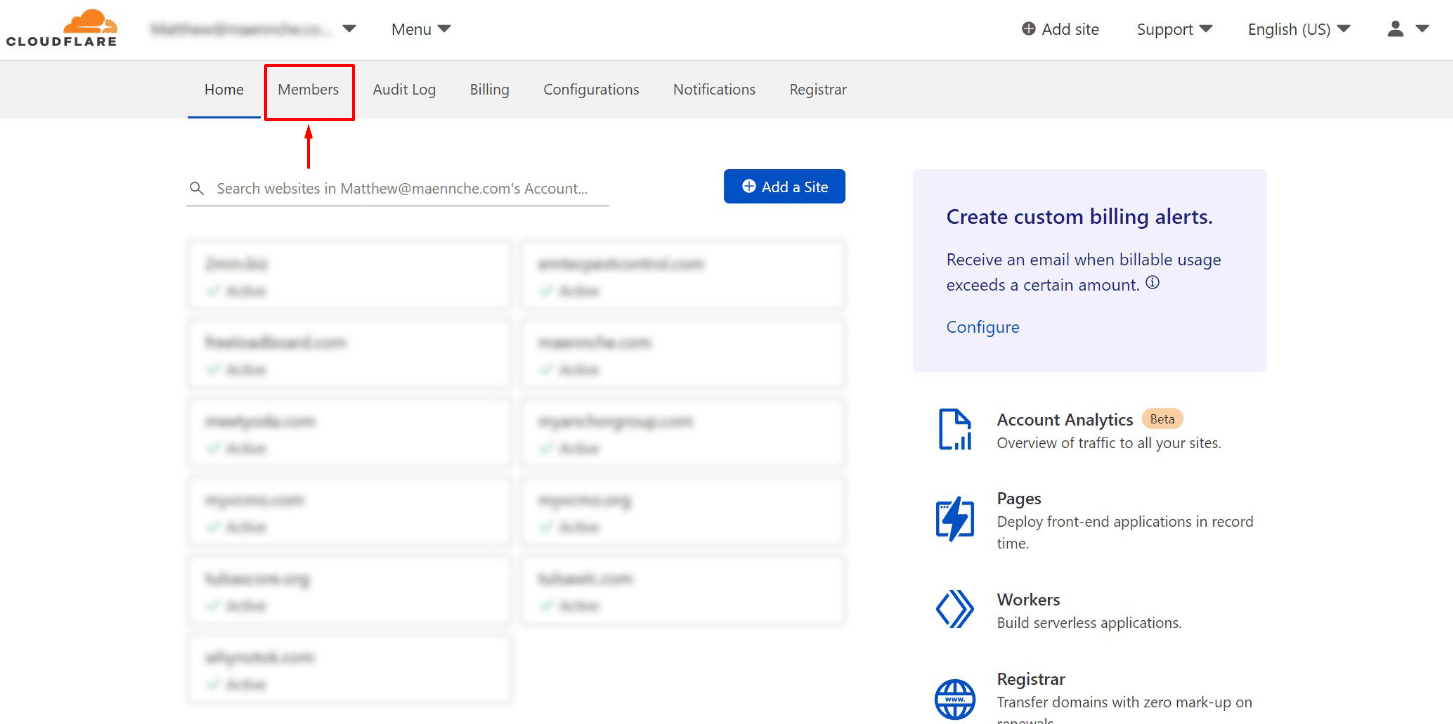Click the Add a Site button

click(784, 186)
